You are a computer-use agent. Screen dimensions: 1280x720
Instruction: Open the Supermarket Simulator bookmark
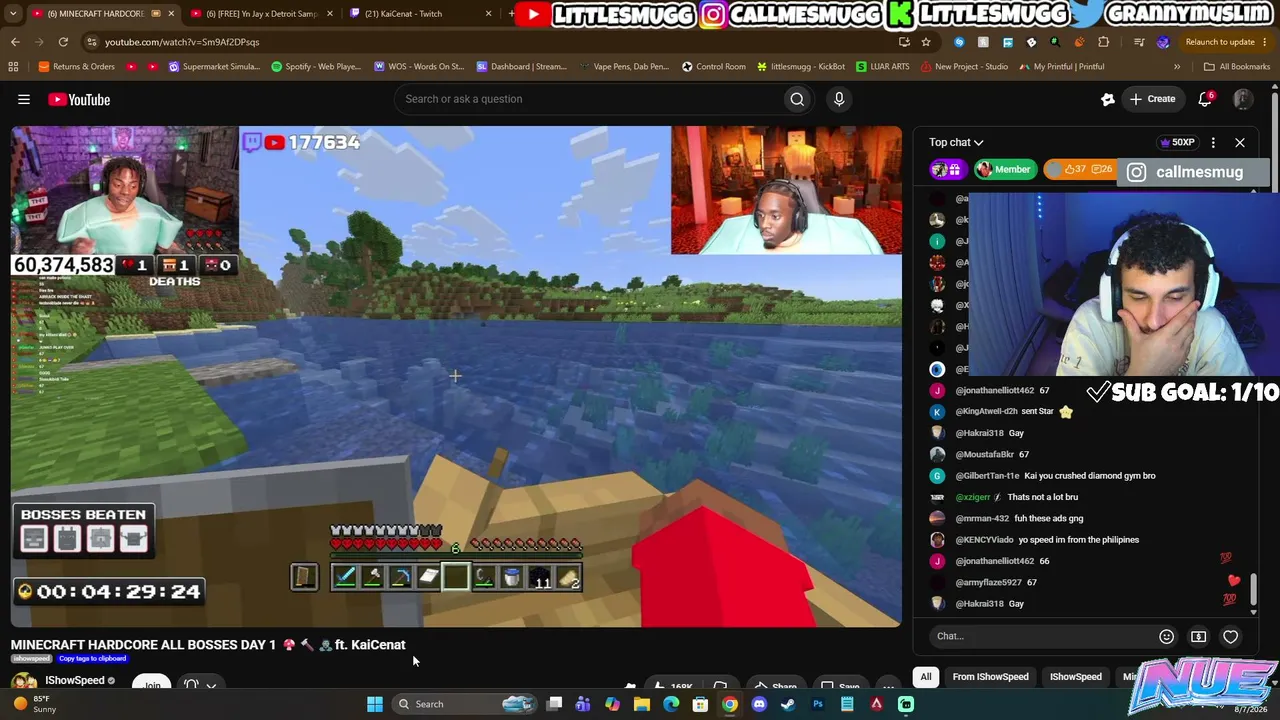tap(214, 67)
